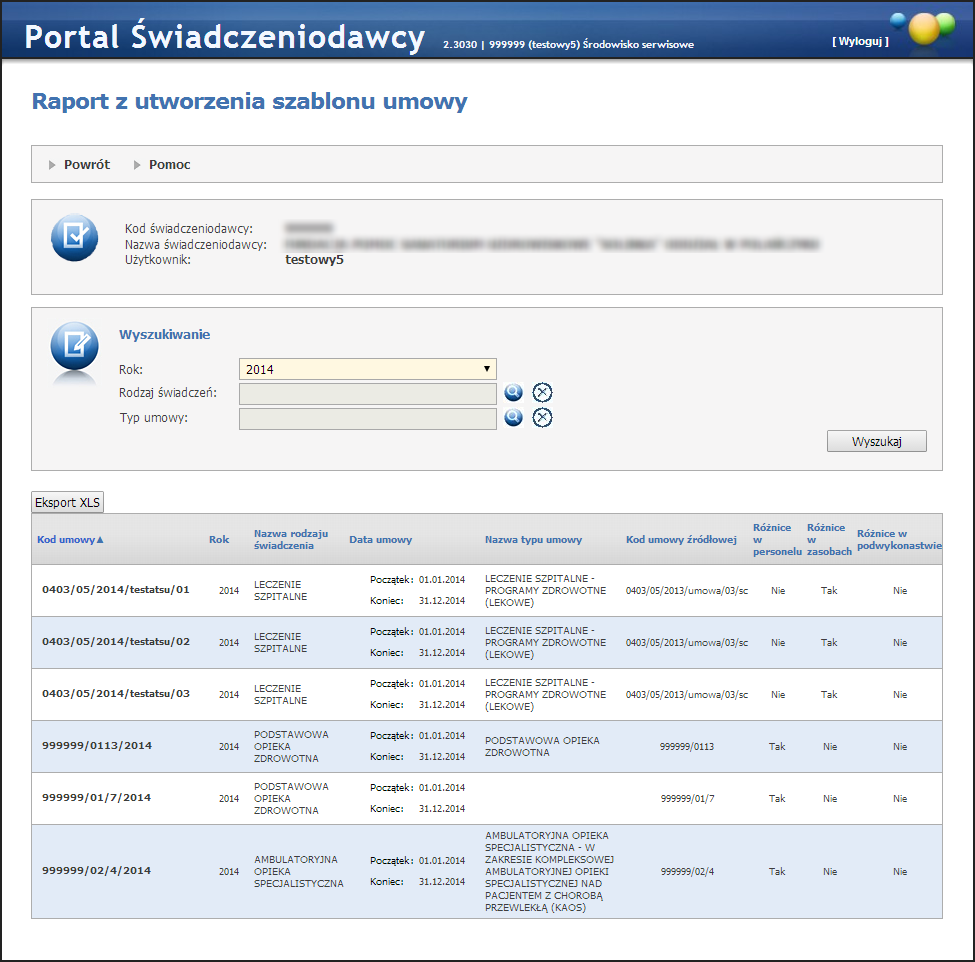Screen dimensions: 975x962
Task: Sort by Data umowy column header
Action: [x=380, y=540]
